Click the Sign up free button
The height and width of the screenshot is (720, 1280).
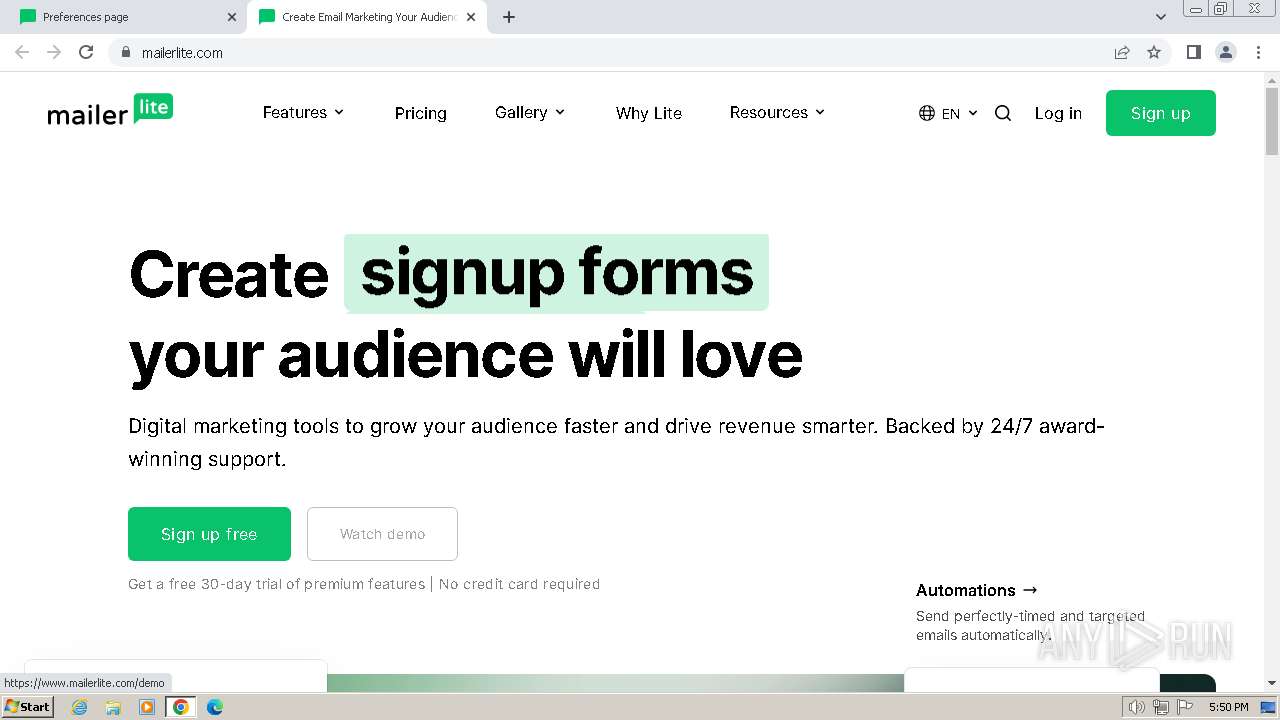(209, 534)
